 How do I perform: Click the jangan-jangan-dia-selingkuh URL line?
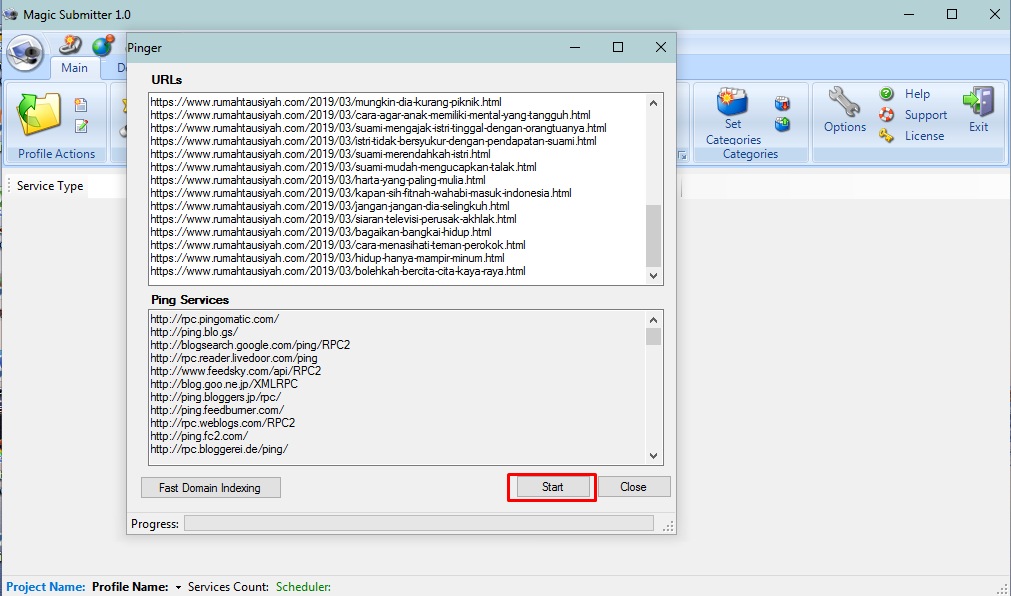point(330,206)
